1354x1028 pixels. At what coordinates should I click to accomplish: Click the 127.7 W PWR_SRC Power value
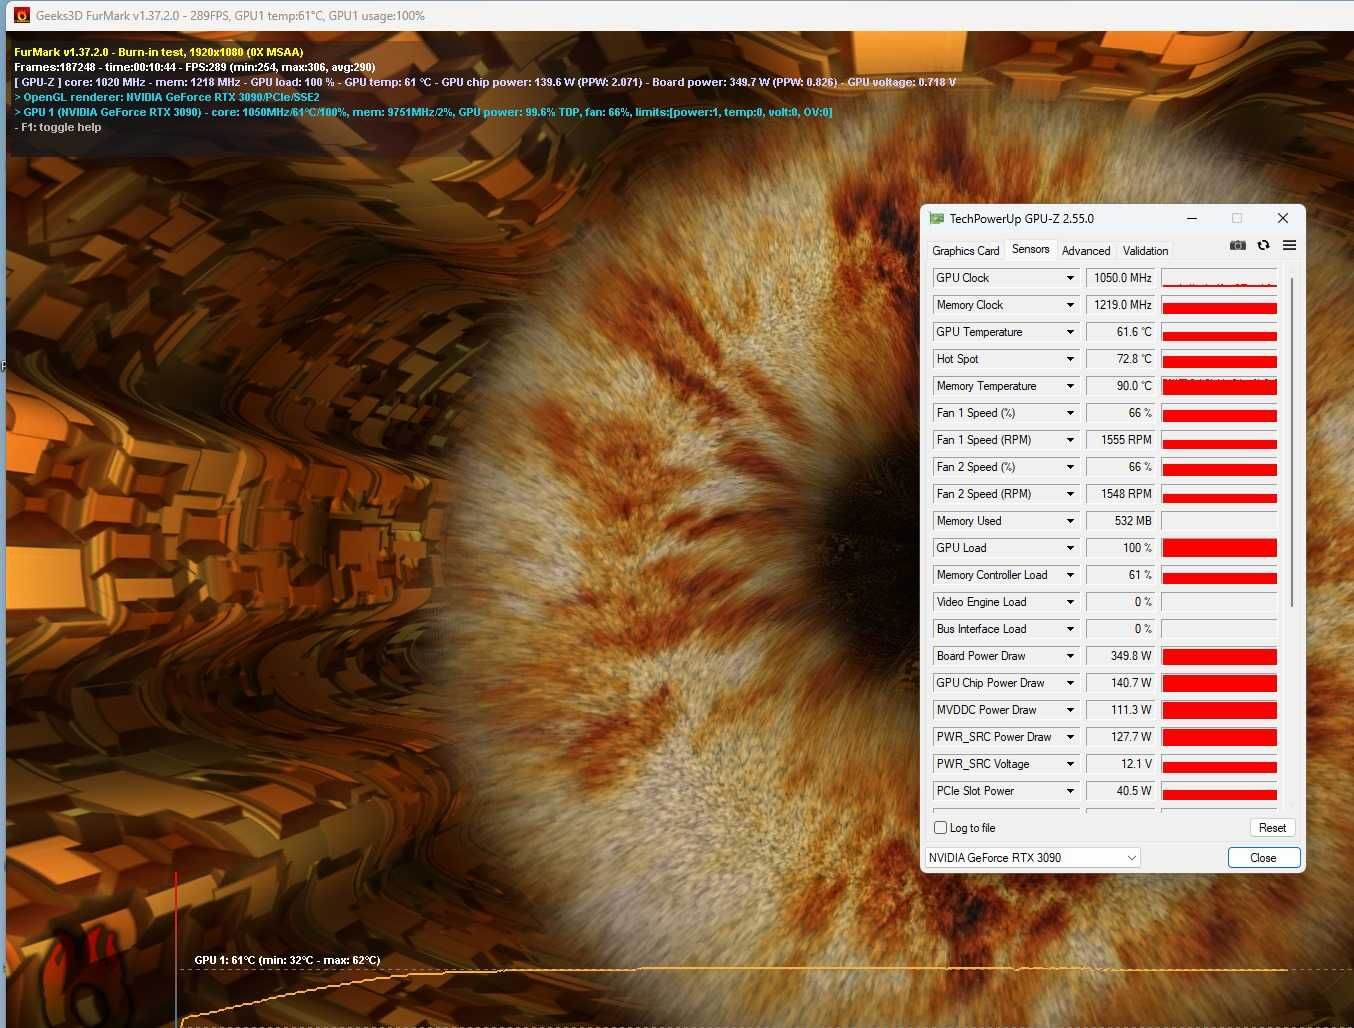point(1121,737)
